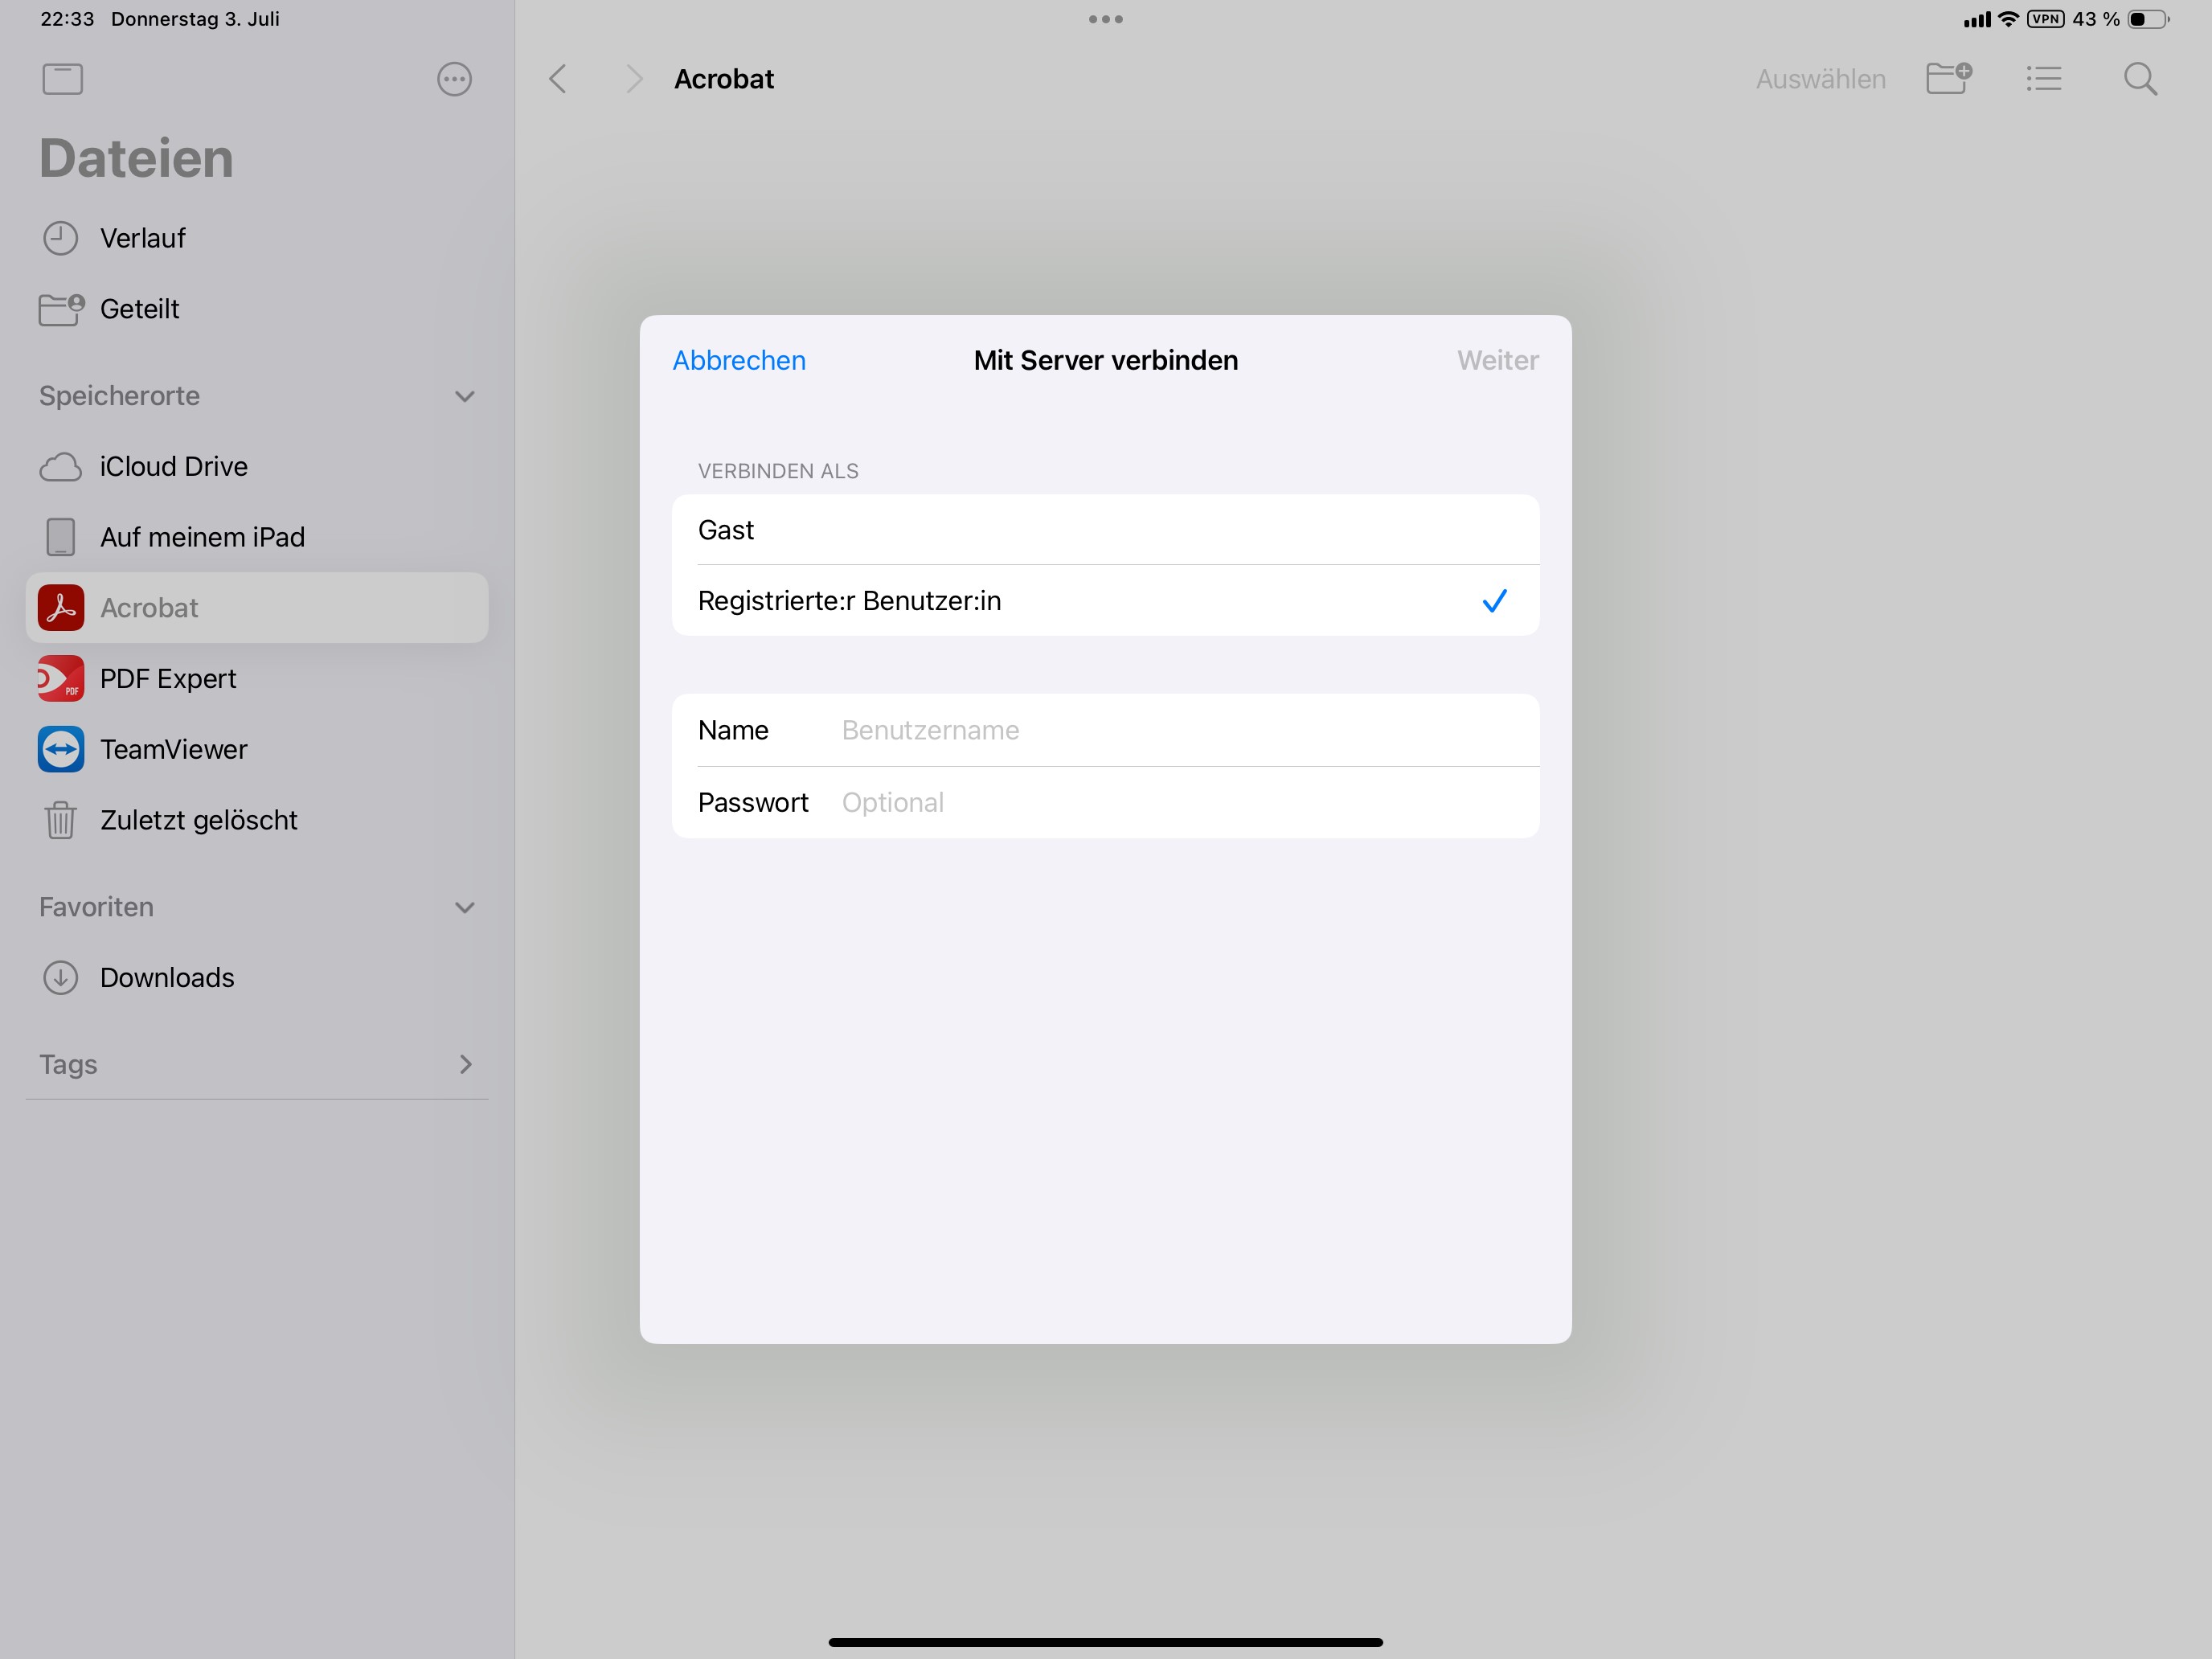Viewport: 2212px width, 1659px height.
Task: Open Zuletzt gelöscht trash
Action: click(x=198, y=820)
